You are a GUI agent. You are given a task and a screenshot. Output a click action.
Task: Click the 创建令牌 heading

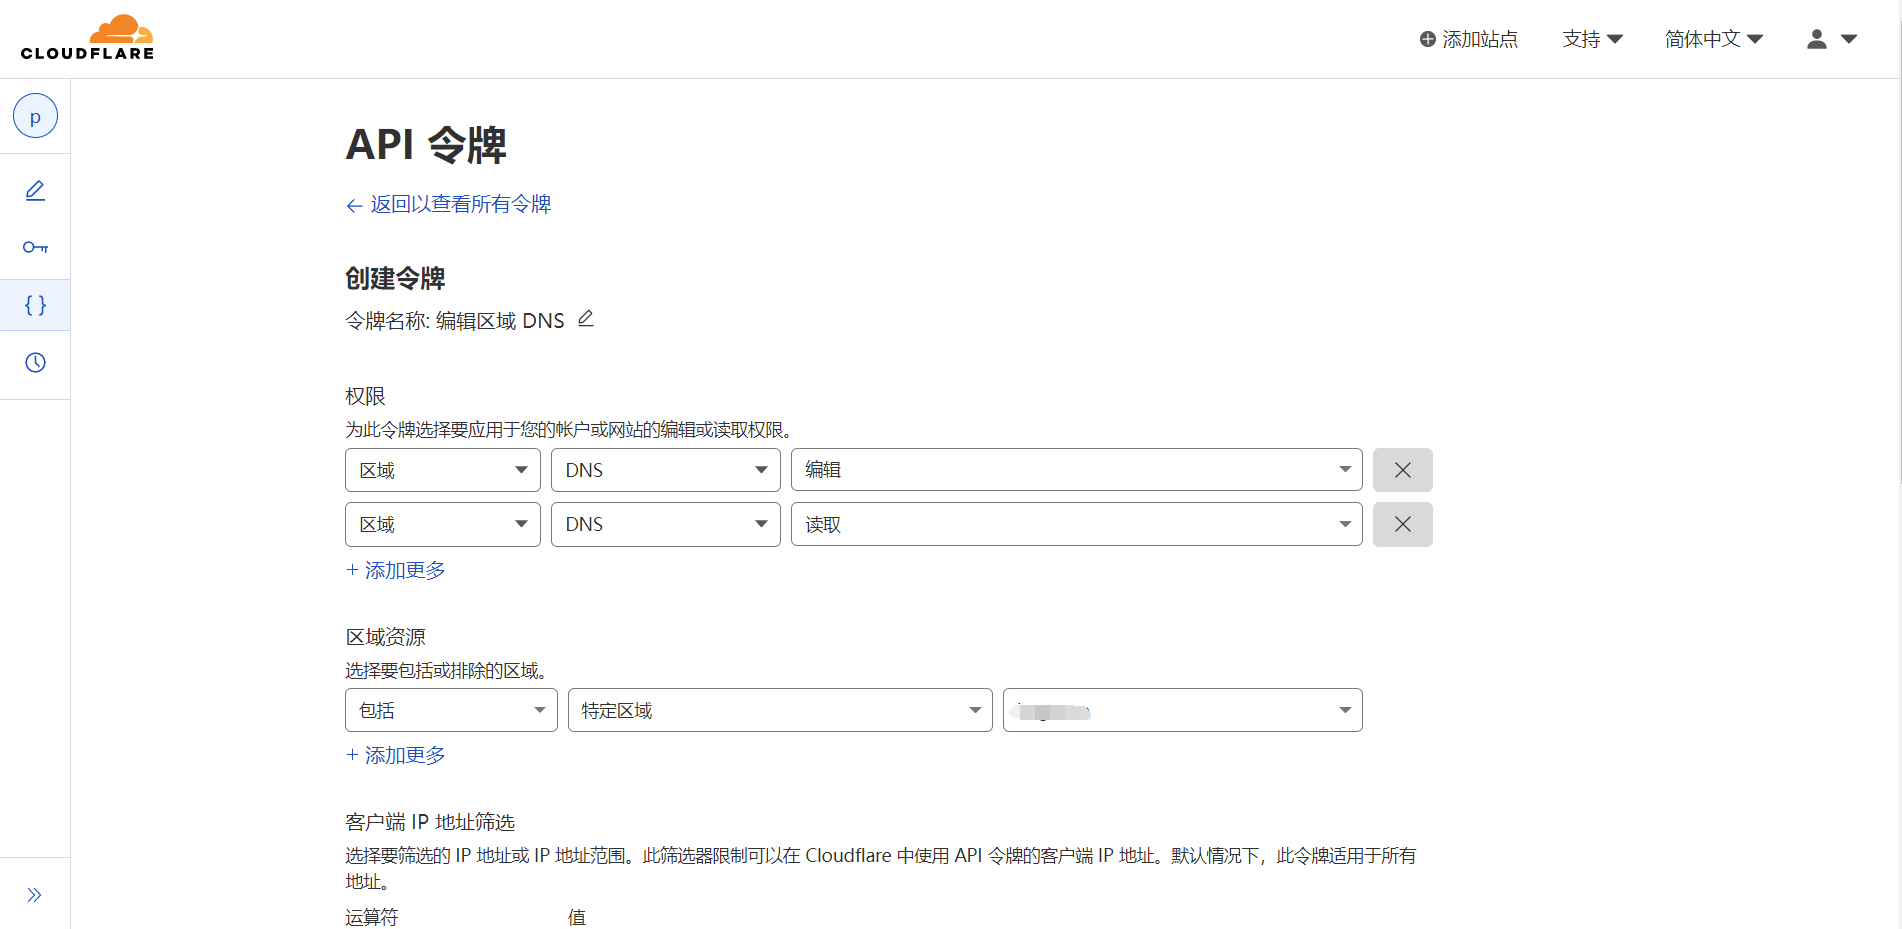395,278
